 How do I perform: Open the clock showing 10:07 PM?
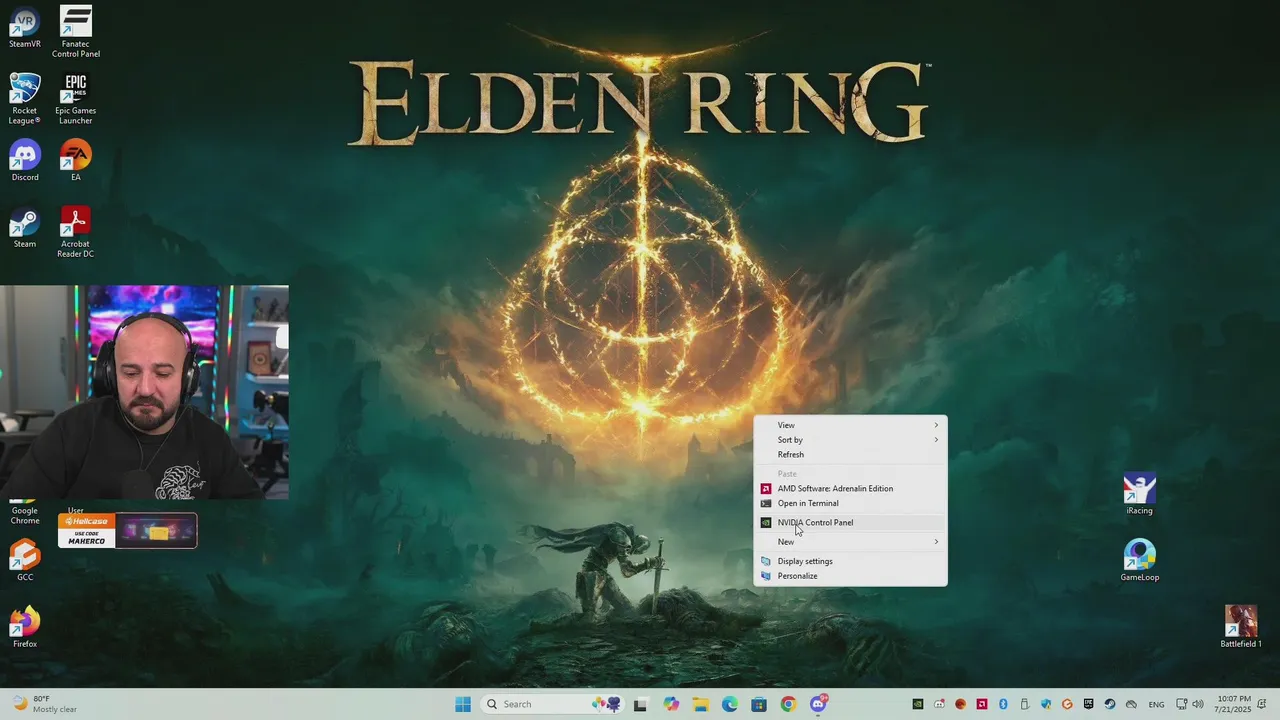(1234, 704)
